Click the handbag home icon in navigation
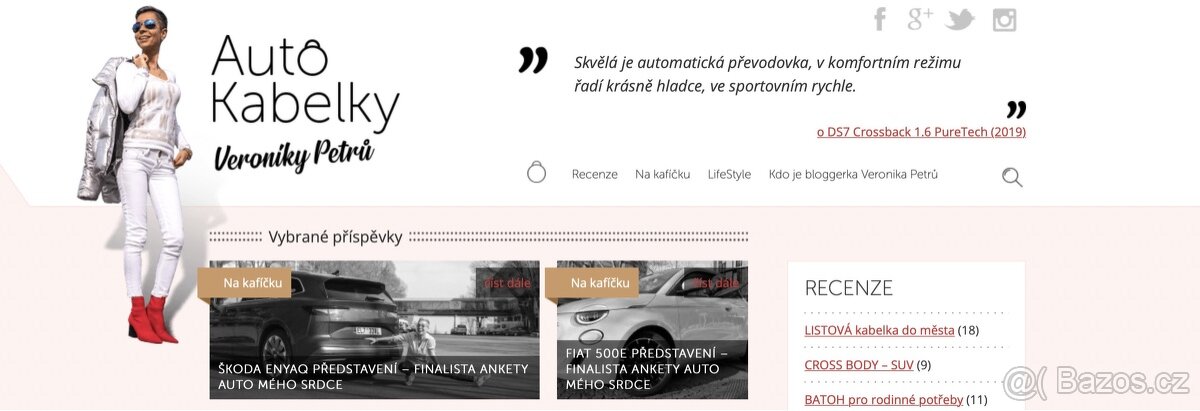The height and width of the screenshot is (411, 1200). pos(537,173)
